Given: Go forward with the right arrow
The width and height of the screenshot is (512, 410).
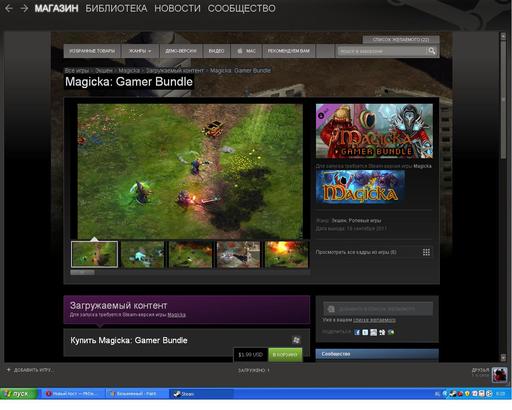Looking at the screenshot, I should coord(24,8).
